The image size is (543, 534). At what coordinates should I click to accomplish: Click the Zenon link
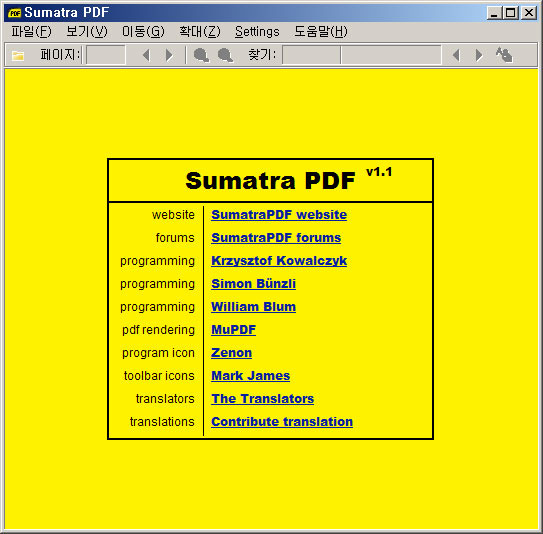[x=231, y=353]
